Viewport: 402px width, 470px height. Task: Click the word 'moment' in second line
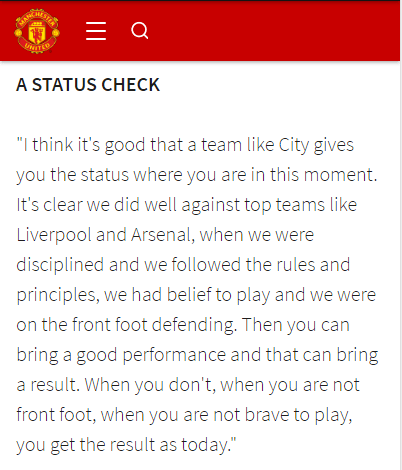coord(338,175)
